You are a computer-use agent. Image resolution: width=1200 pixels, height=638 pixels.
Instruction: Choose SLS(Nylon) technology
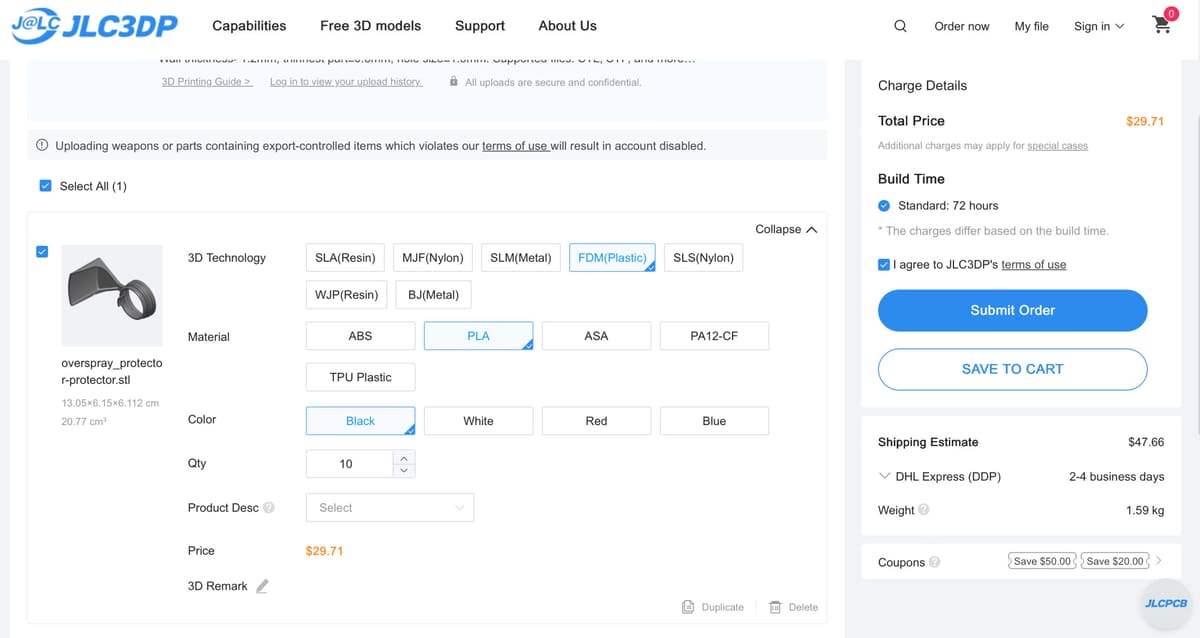click(x=703, y=258)
